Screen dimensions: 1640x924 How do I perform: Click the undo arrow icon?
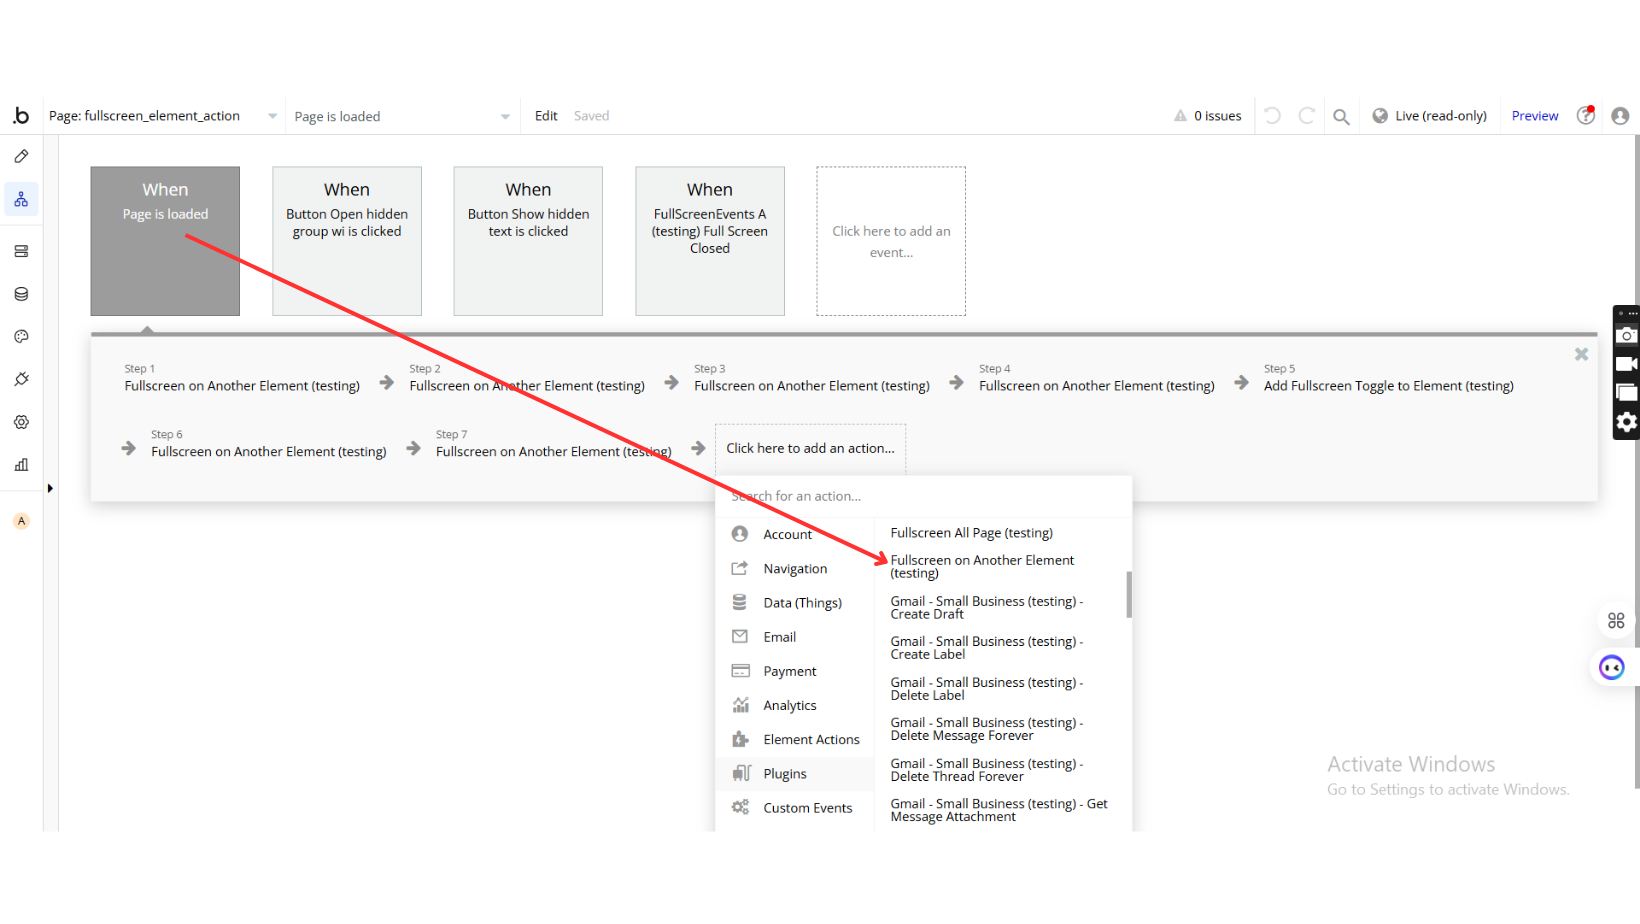click(1272, 116)
